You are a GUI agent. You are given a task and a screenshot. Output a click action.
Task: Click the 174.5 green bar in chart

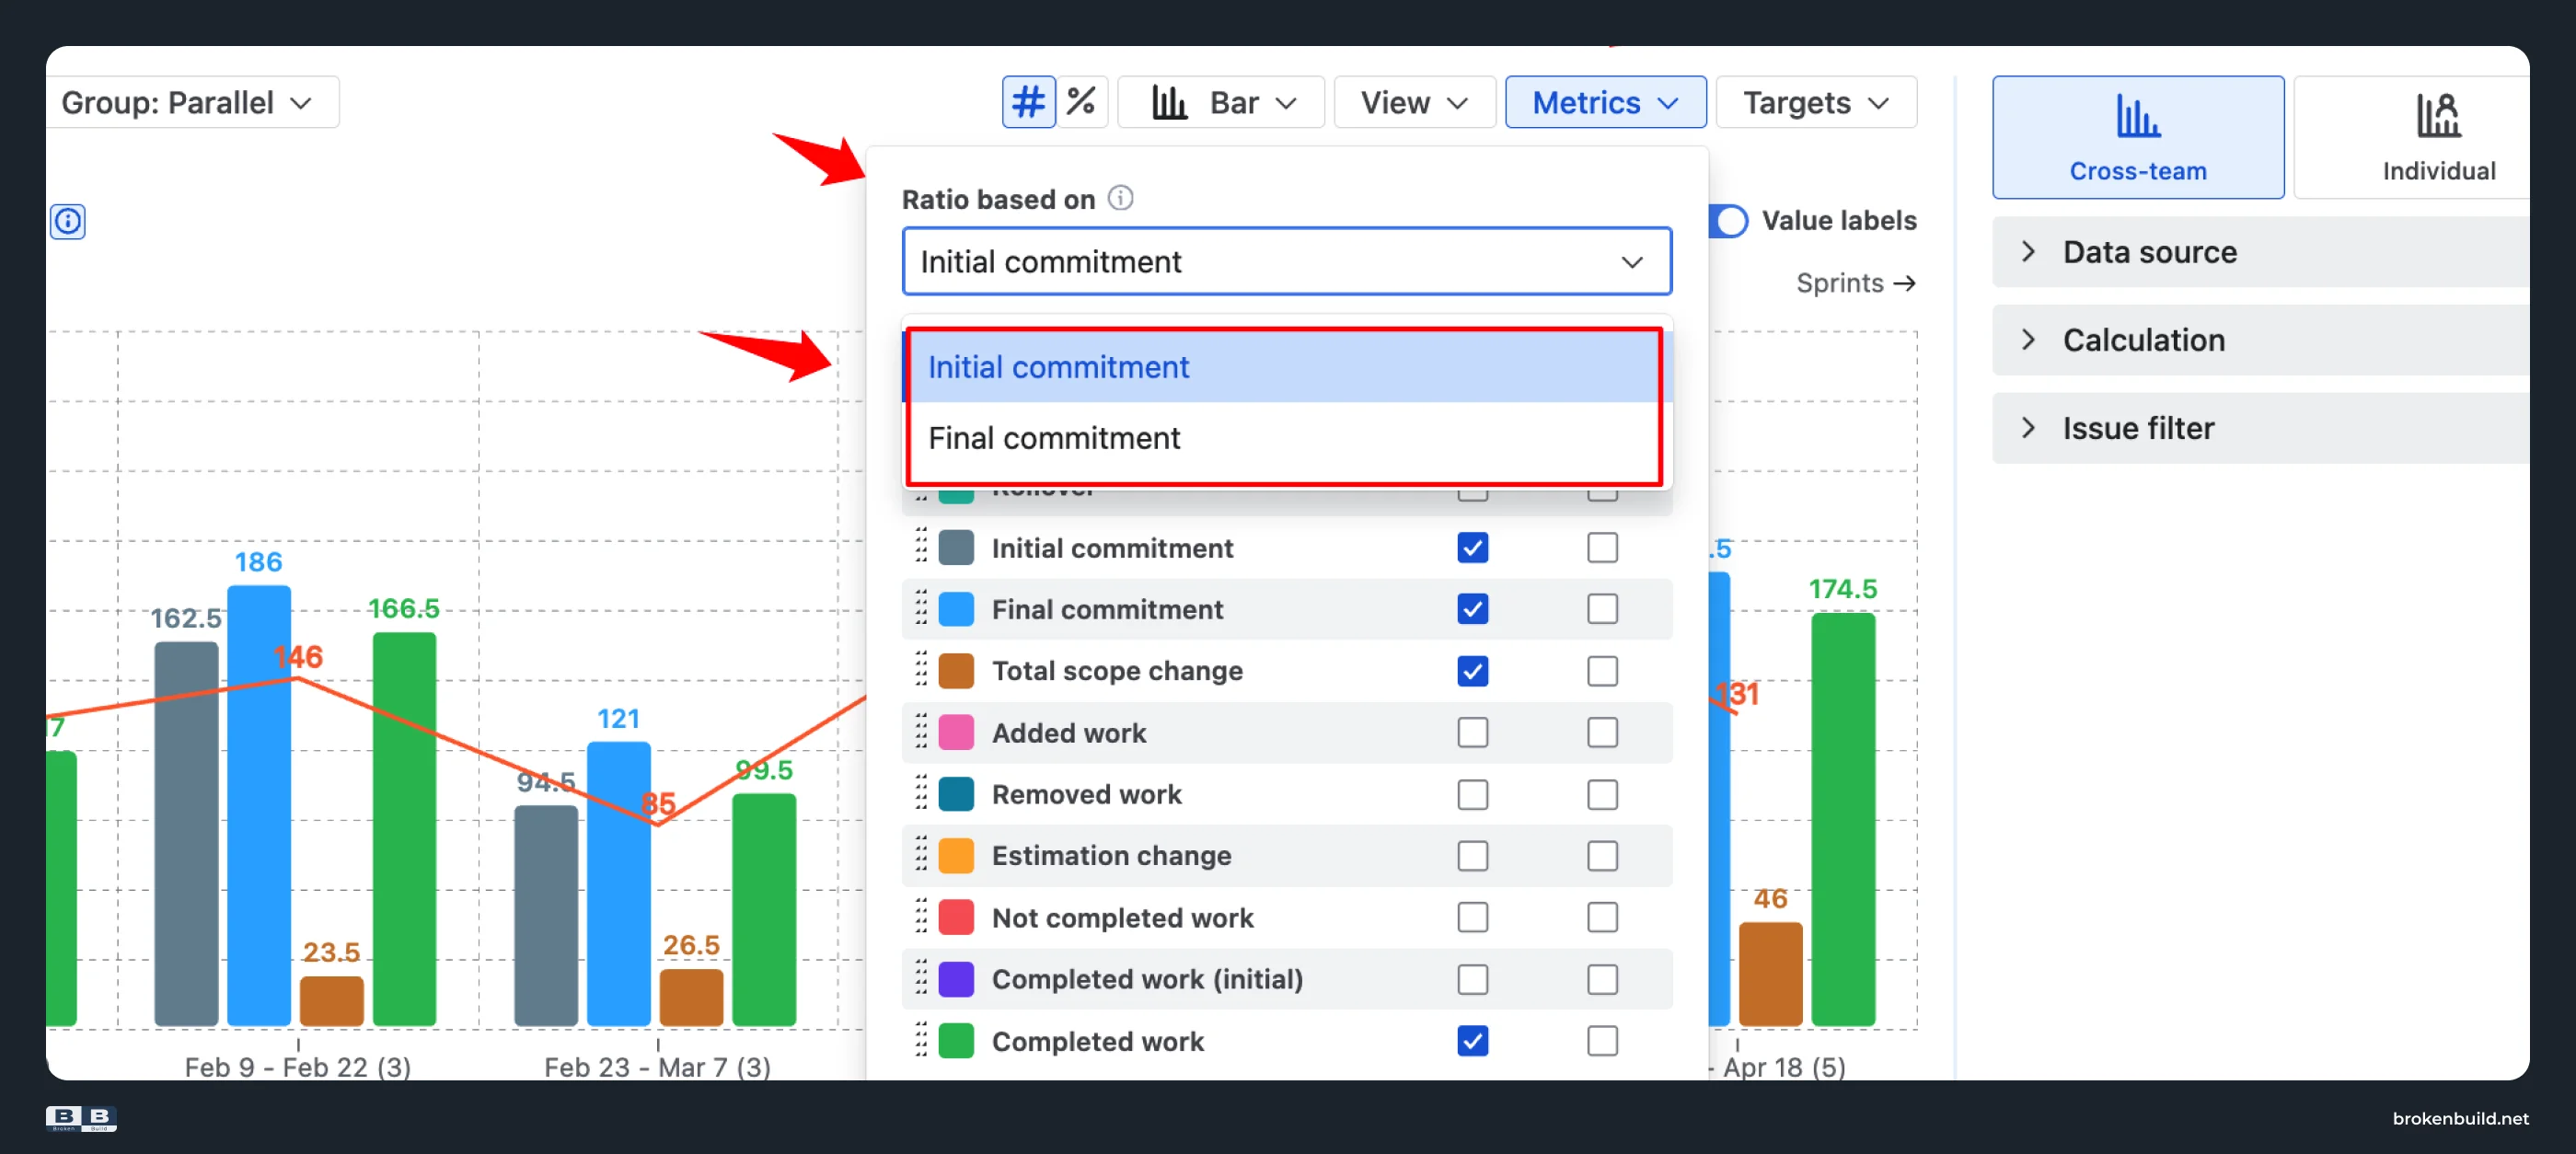pyautogui.click(x=1843, y=820)
